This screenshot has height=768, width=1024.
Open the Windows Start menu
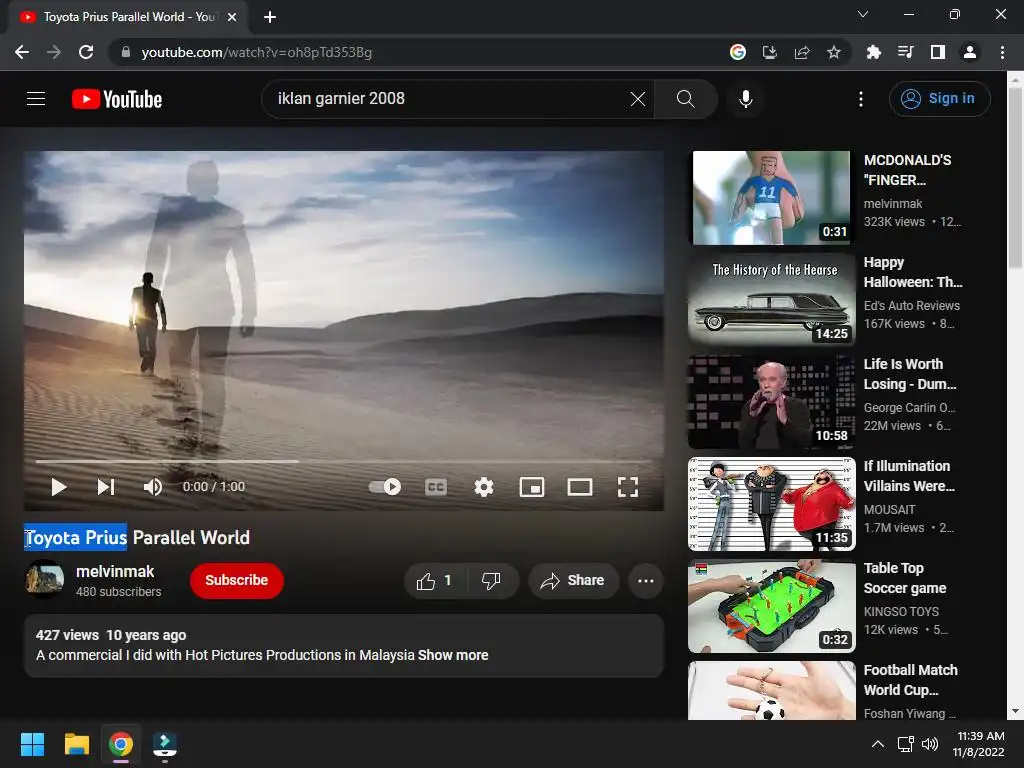coord(32,744)
